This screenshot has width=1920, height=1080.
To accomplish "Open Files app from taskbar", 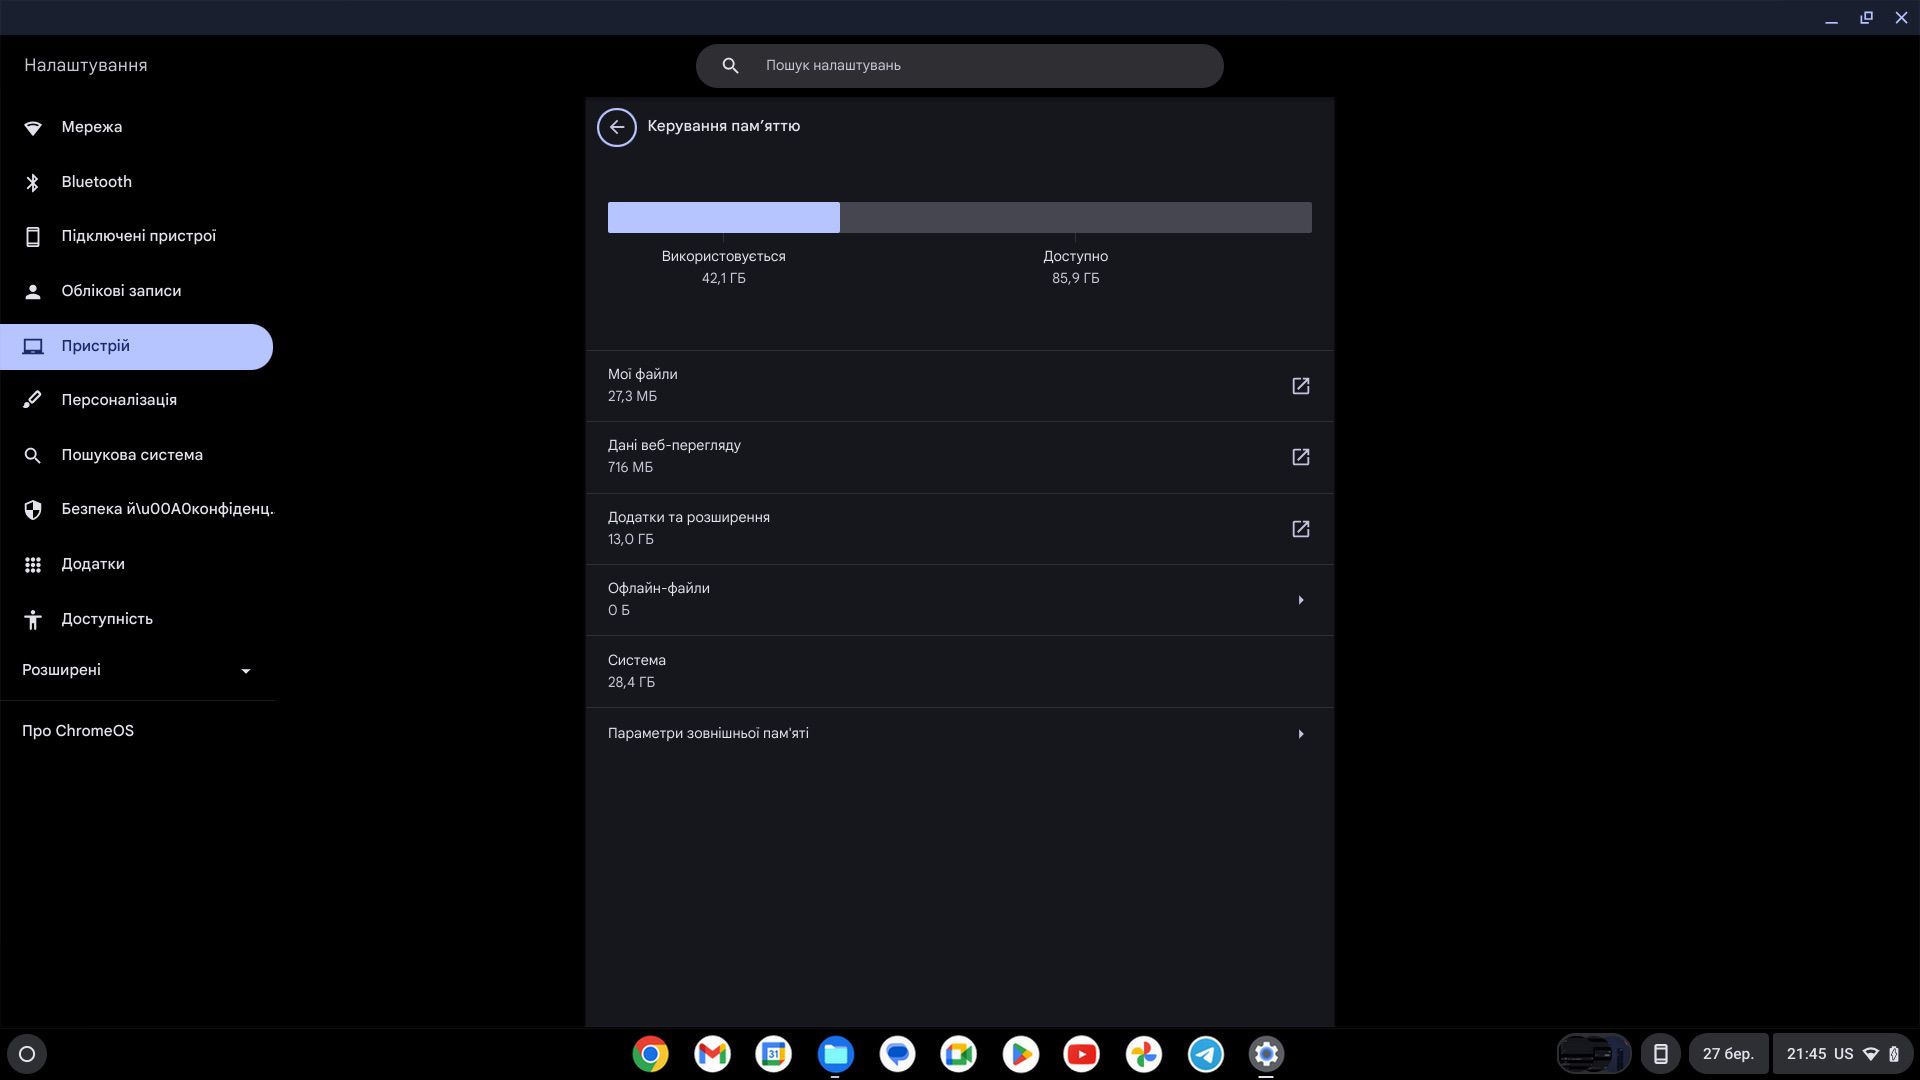I will (835, 1054).
